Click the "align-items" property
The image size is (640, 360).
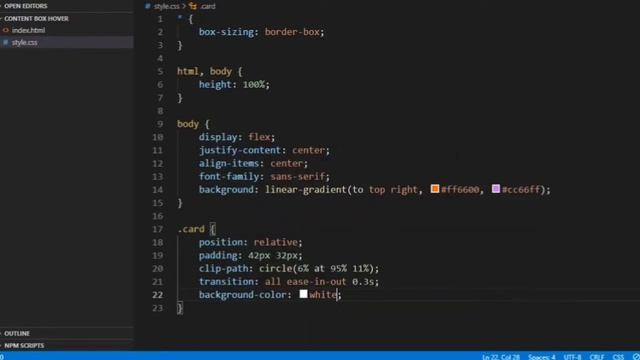coord(229,163)
